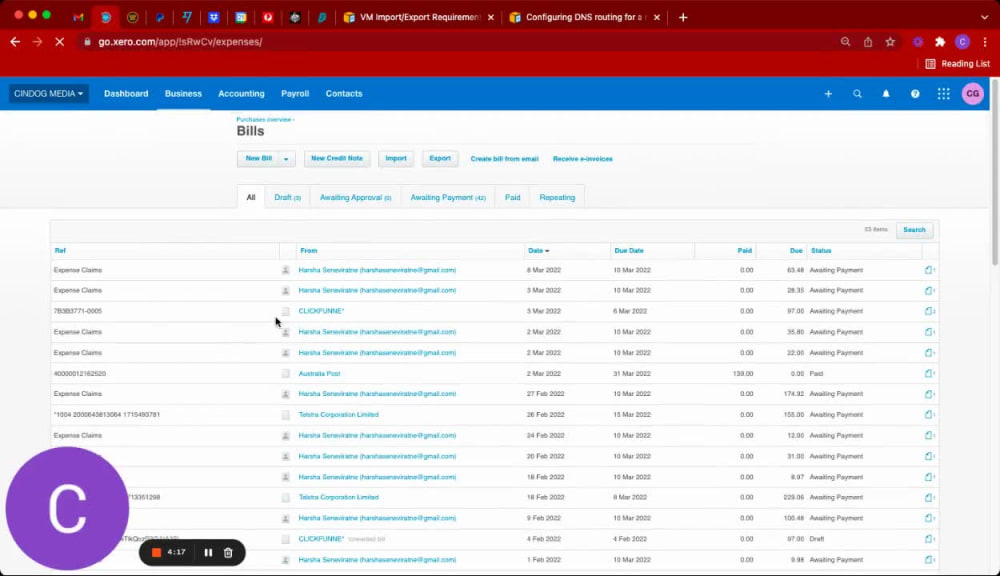Select the All bills tab
The width and height of the screenshot is (1000, 576).
coord(251,198)
